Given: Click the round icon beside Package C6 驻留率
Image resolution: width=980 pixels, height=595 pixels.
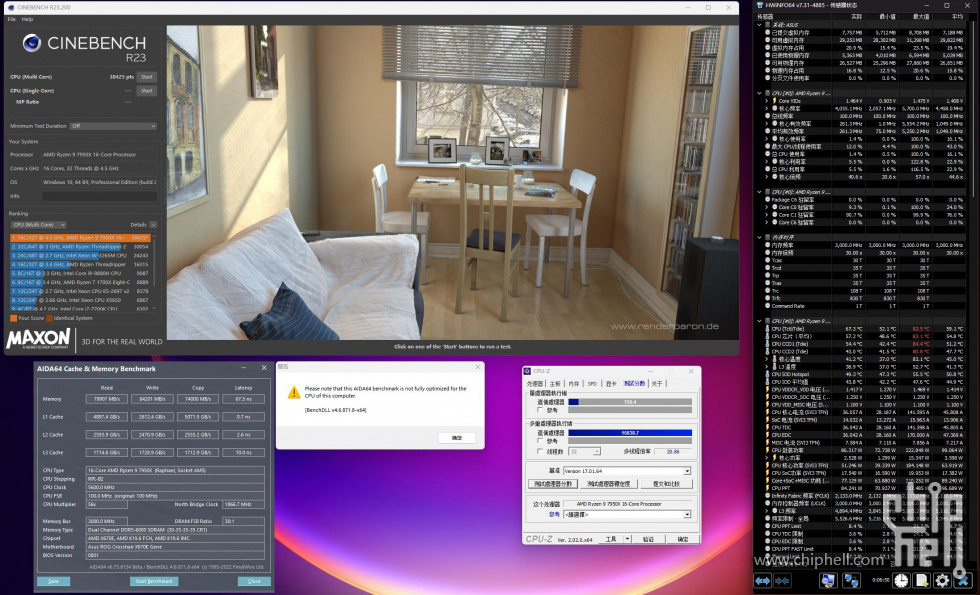Looking at the screenshot, I should 768,199.
